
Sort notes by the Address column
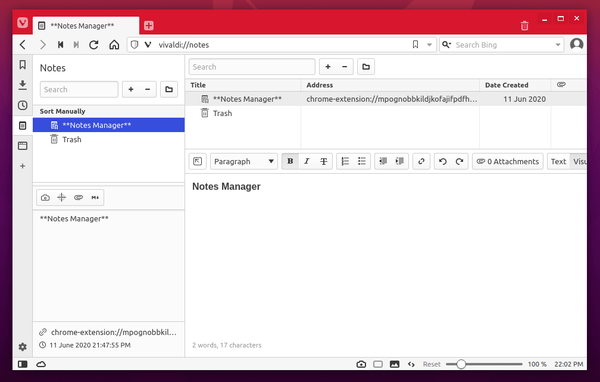tap(390, 85)
